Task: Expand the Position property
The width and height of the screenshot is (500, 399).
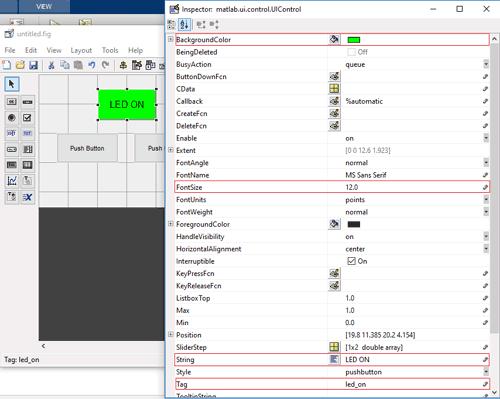Action: point(171,334)
